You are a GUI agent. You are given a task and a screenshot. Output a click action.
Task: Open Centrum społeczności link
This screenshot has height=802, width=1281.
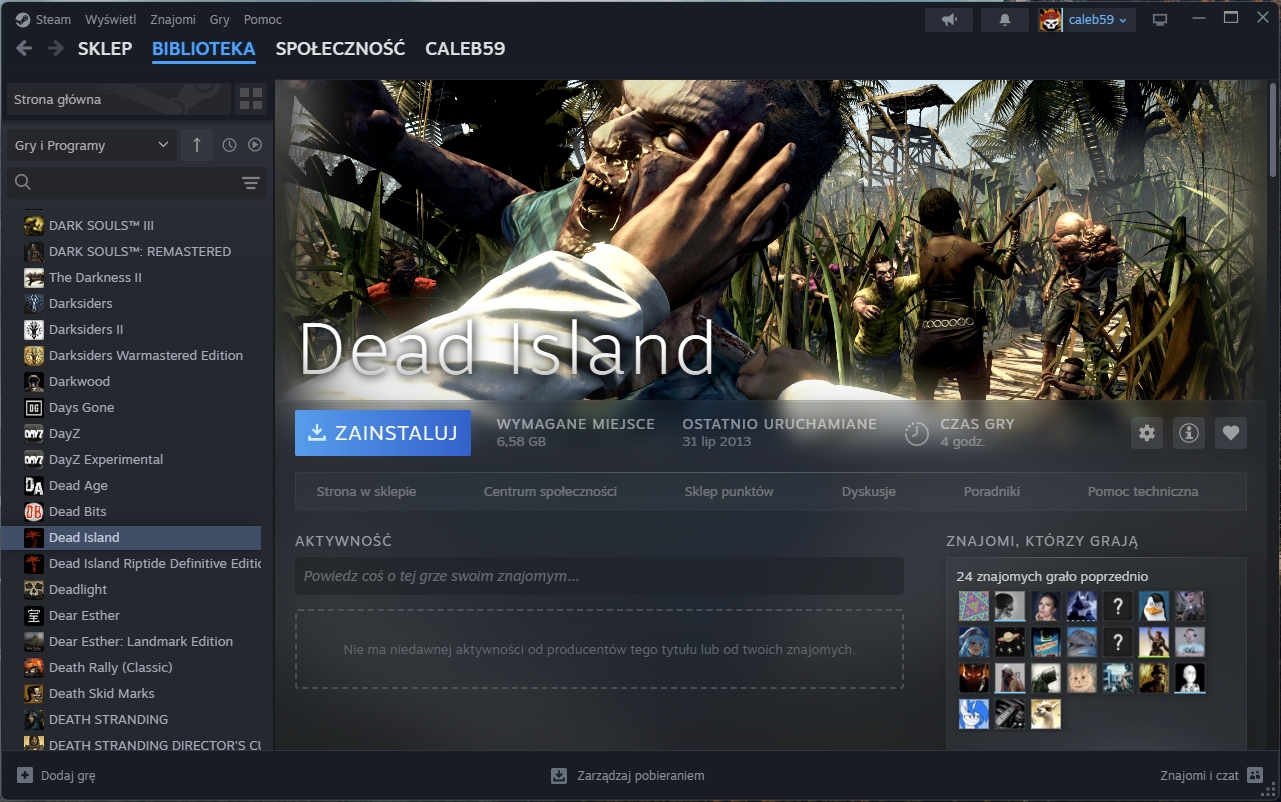[x=550, y=491]
